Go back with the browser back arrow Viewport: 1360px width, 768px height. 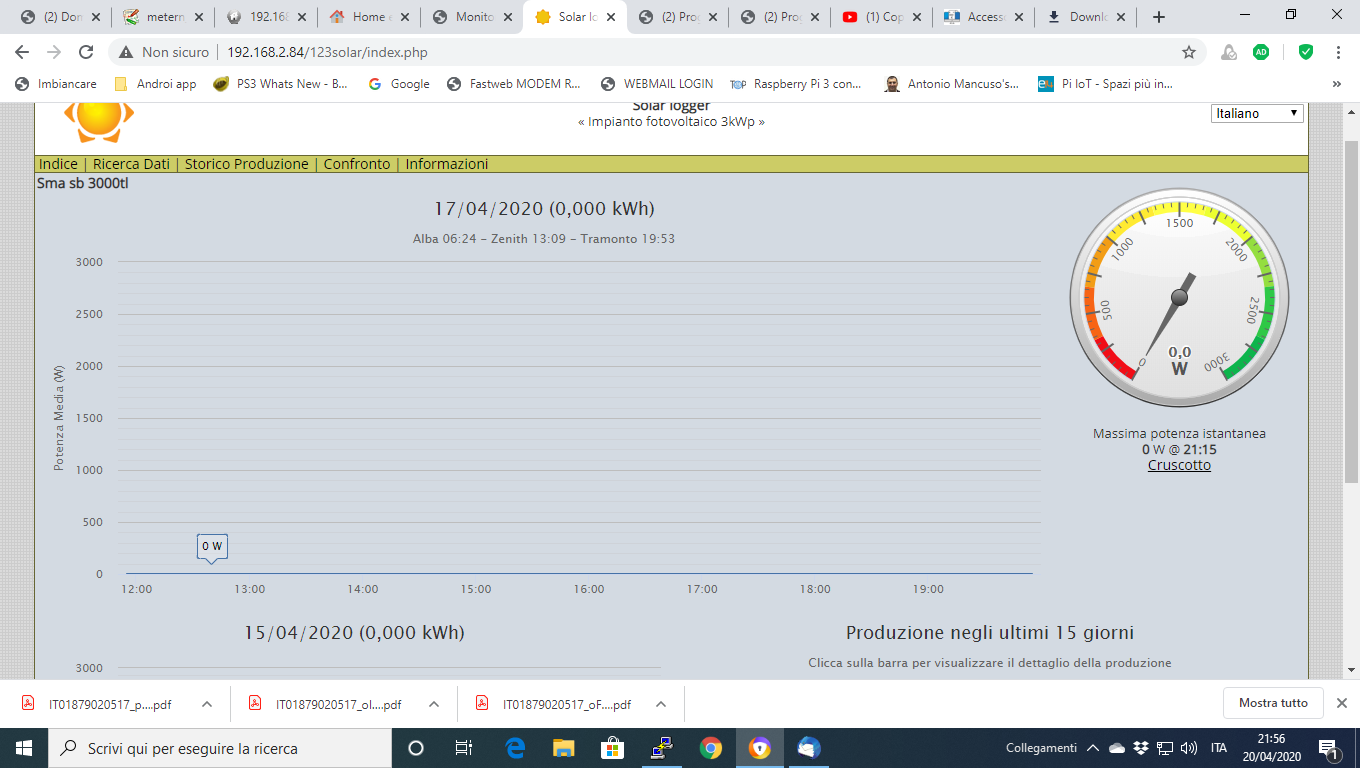pos(22,52)
